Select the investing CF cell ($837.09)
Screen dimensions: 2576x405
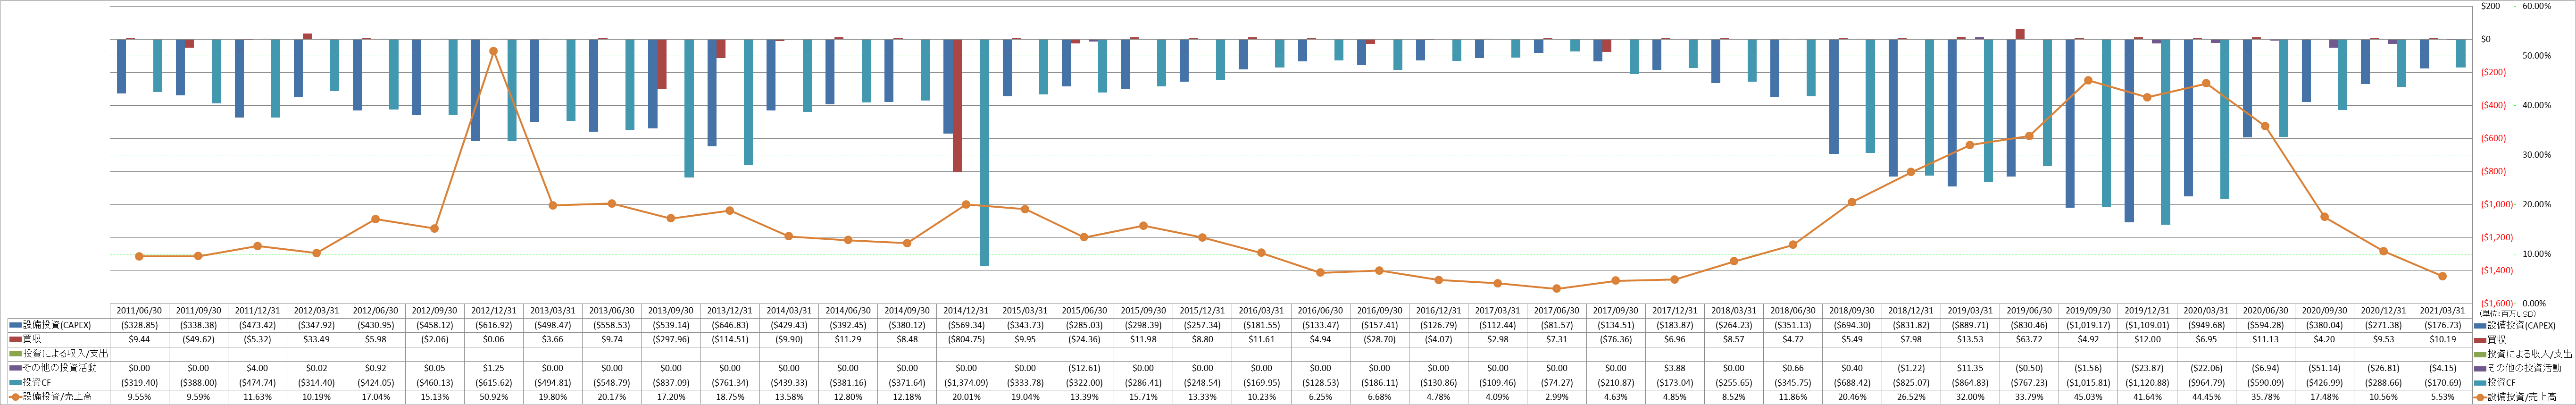pyautogui.click(x=670, y=382)
